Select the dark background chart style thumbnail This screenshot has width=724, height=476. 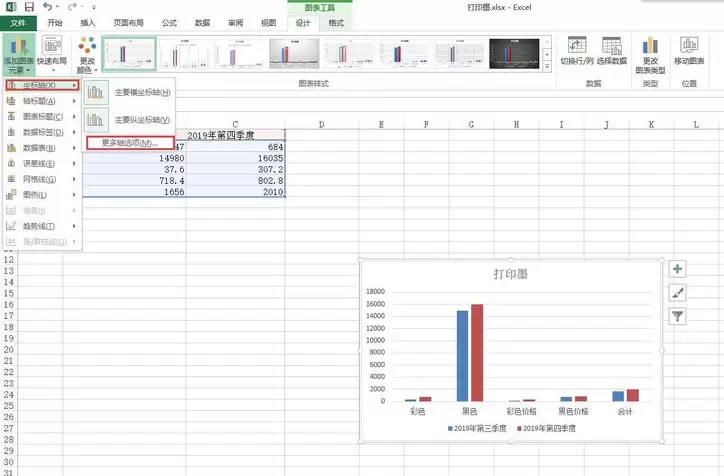514,54
